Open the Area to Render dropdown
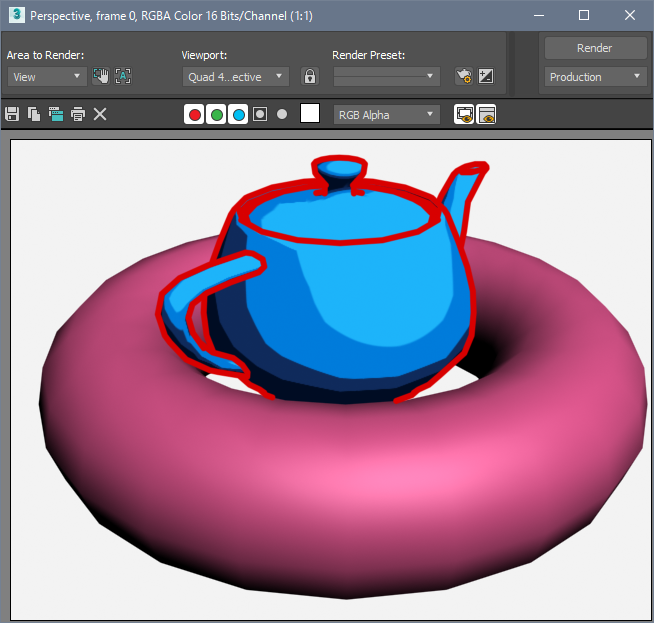Viewport: 654px width, 623px height. (x=47, y=76)
